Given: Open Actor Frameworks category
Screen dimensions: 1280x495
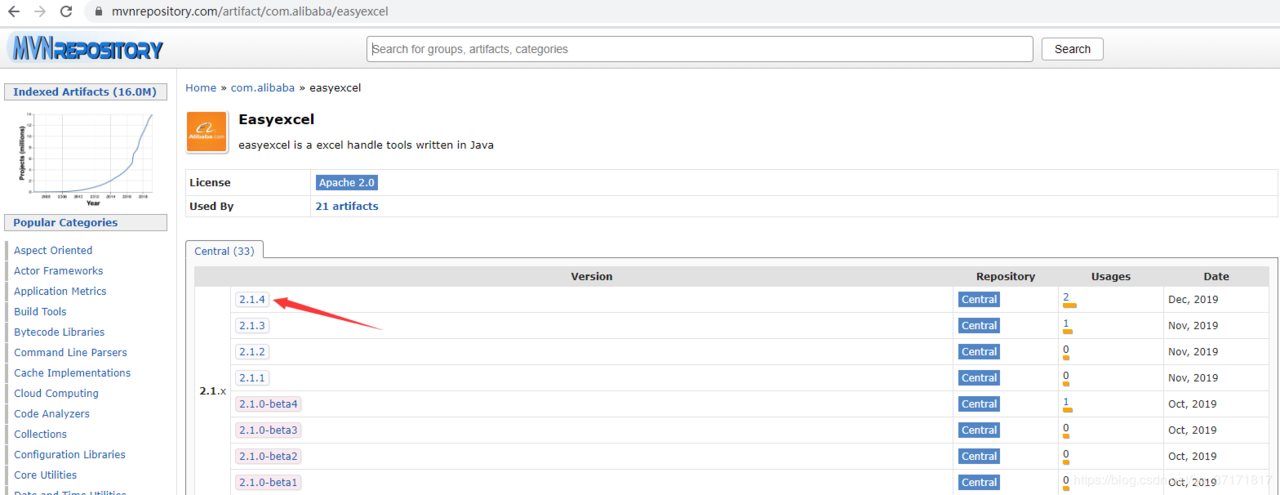Looking at the screenshot, I should (58, 270).
